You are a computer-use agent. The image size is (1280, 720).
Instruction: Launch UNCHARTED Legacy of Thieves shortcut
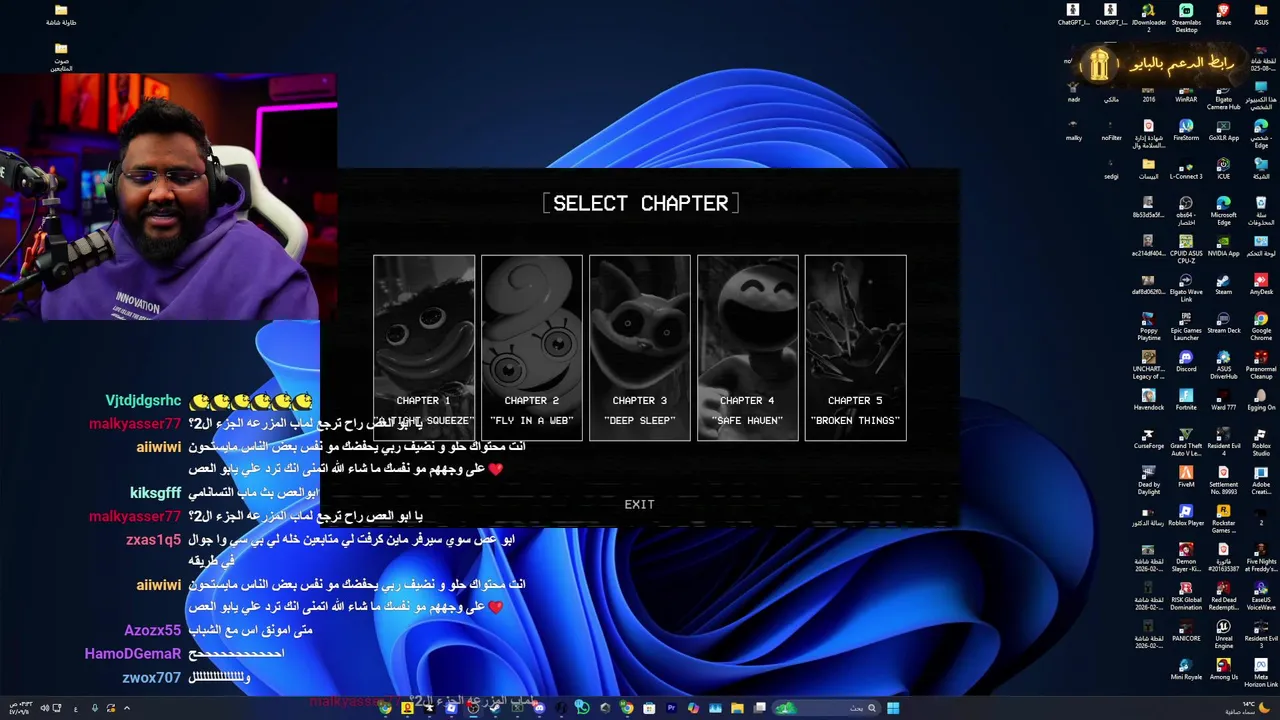(x=1148, y=364)
